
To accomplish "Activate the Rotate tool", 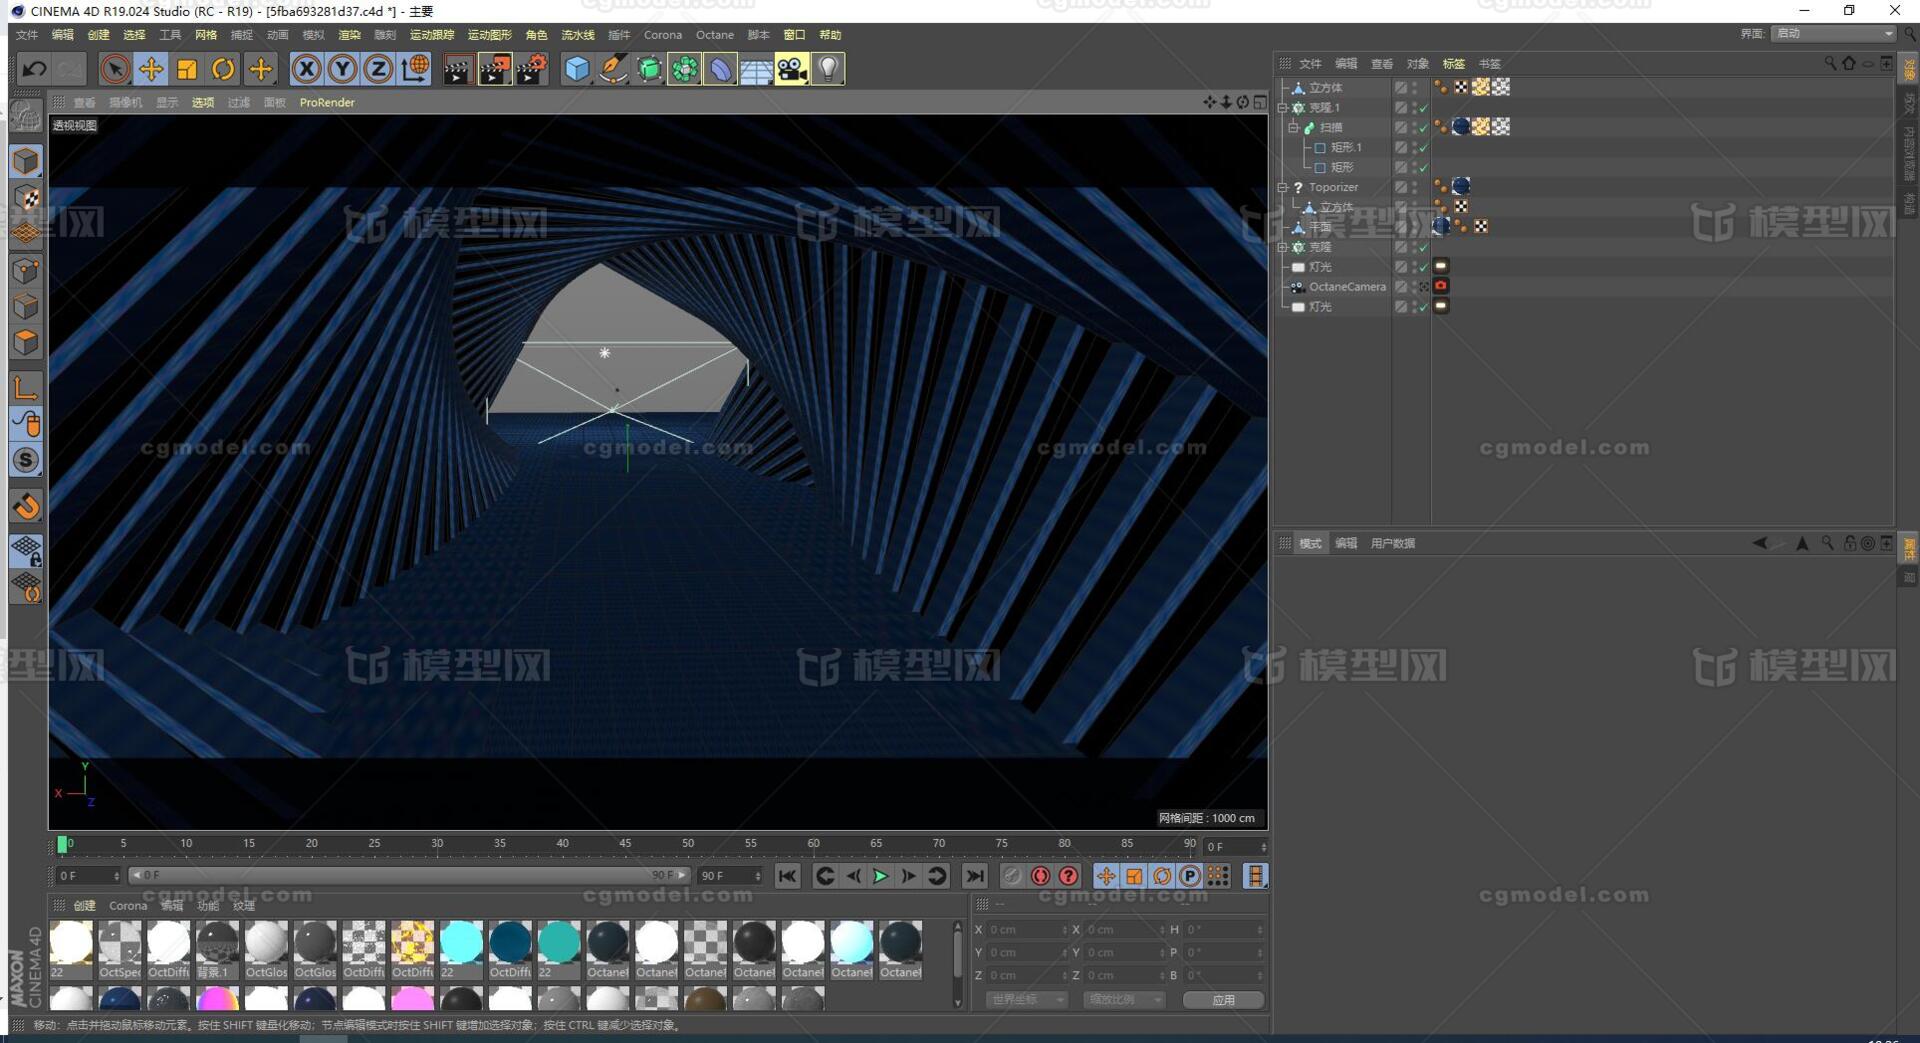I will coord(223,69).
